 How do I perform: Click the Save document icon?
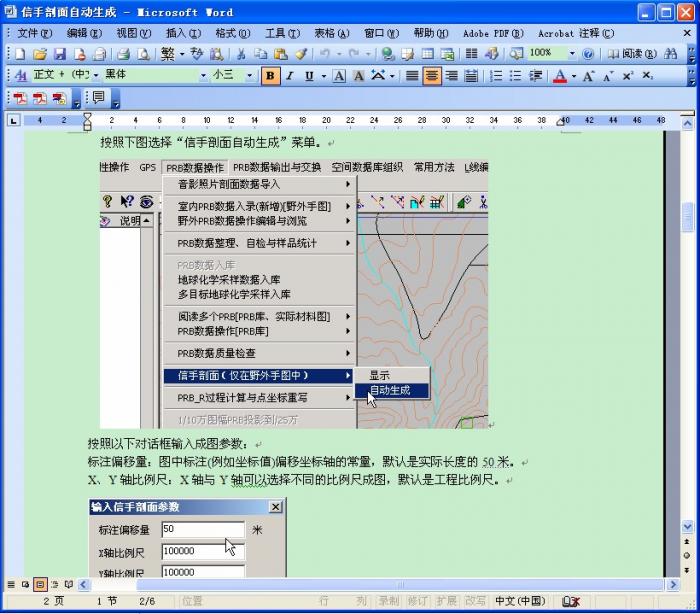pyautogui.click(x=60, y=53)
